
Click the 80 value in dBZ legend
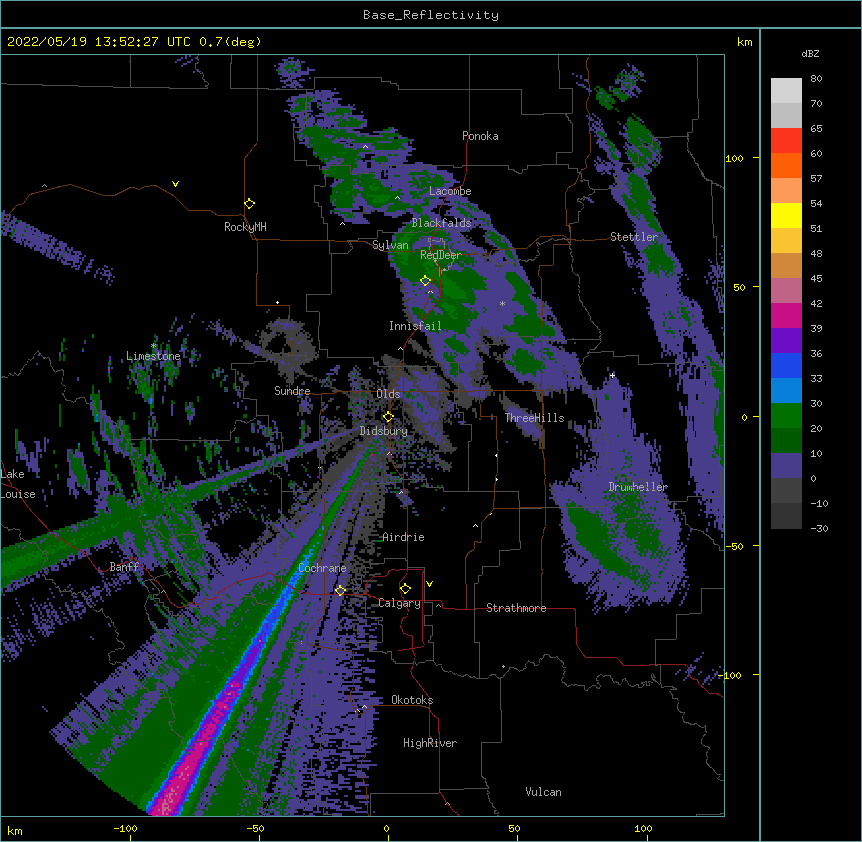click(x=816, y=79)
